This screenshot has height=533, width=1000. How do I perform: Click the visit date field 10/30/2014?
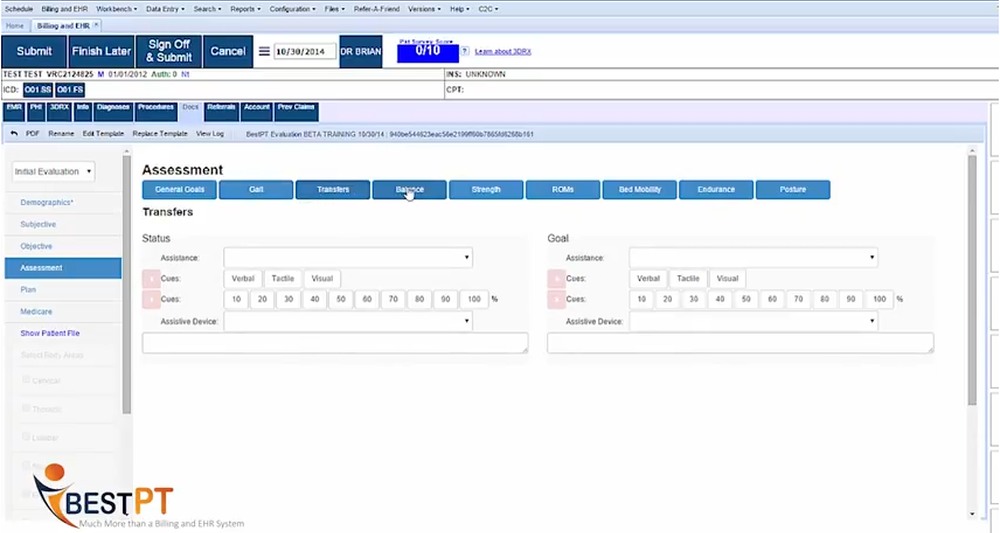305,52
